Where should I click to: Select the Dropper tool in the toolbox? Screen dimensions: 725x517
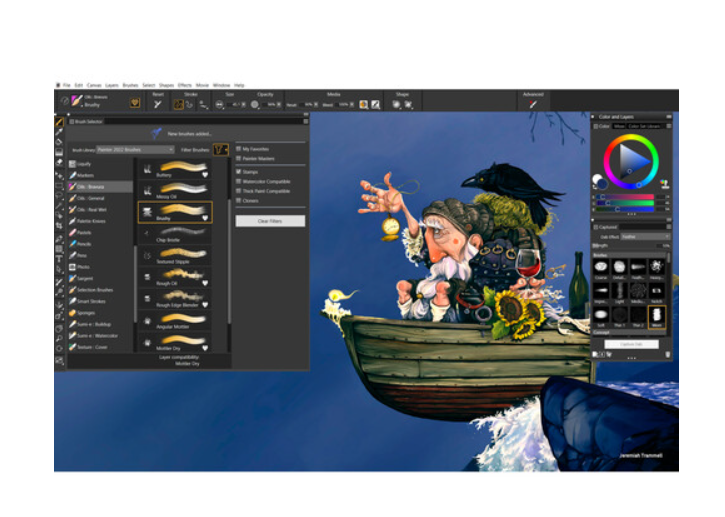[60, 132]
